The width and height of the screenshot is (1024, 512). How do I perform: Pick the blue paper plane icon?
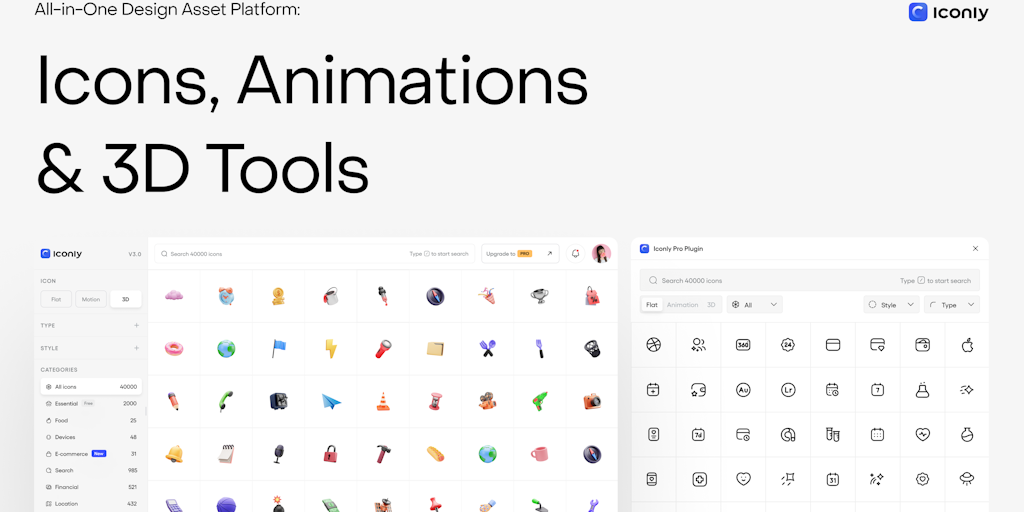[331, 401]
